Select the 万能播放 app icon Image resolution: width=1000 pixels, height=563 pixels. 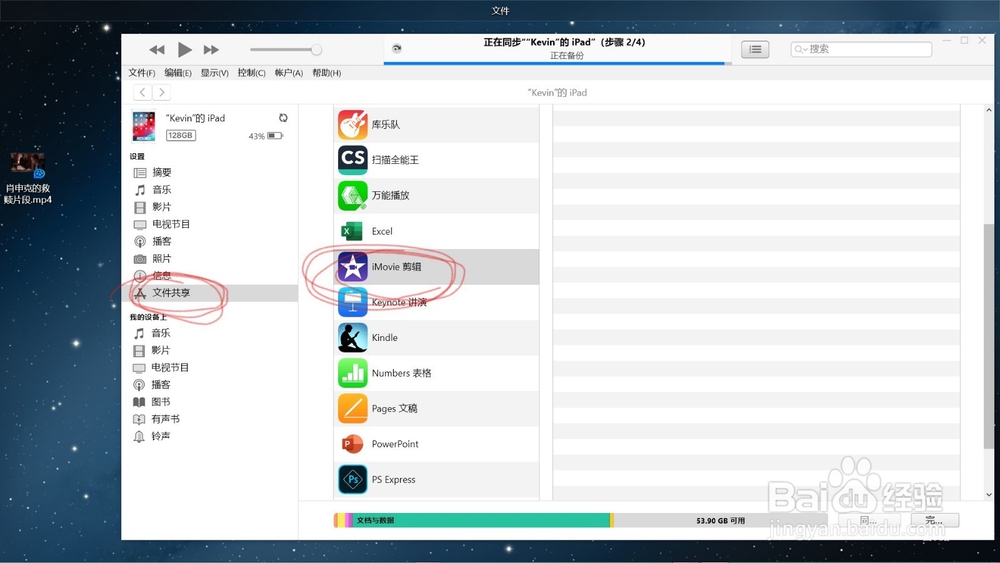[x=352, y=195]
